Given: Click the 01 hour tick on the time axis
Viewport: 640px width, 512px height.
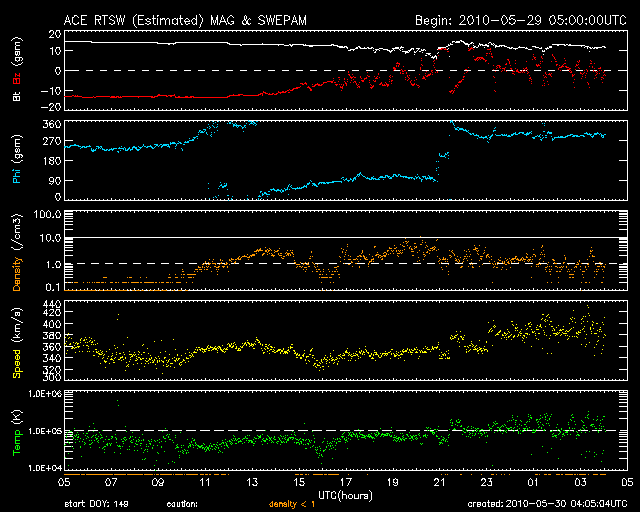Looking at the screenshot, I should click(534, 481).
